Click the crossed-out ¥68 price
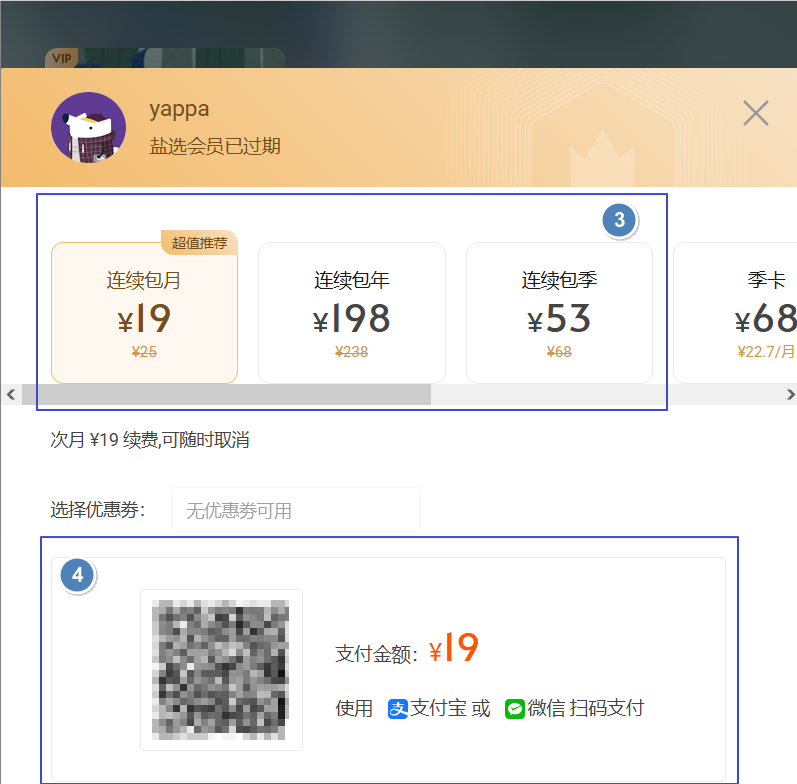The image size is (797, 784). click(x=559, y=351)
